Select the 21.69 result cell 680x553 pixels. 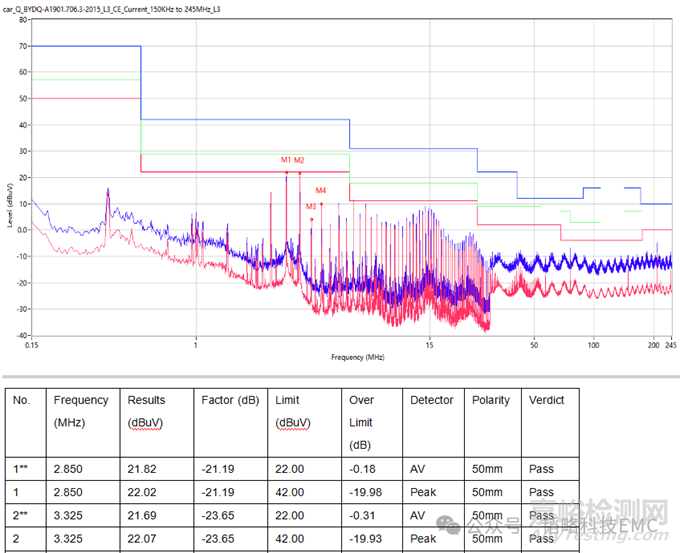click(143, 517)
